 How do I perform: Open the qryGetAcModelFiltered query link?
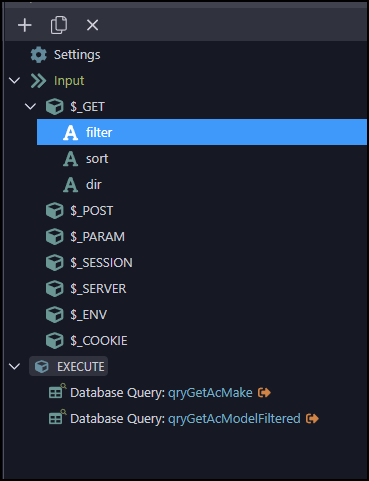pos(234,419)
